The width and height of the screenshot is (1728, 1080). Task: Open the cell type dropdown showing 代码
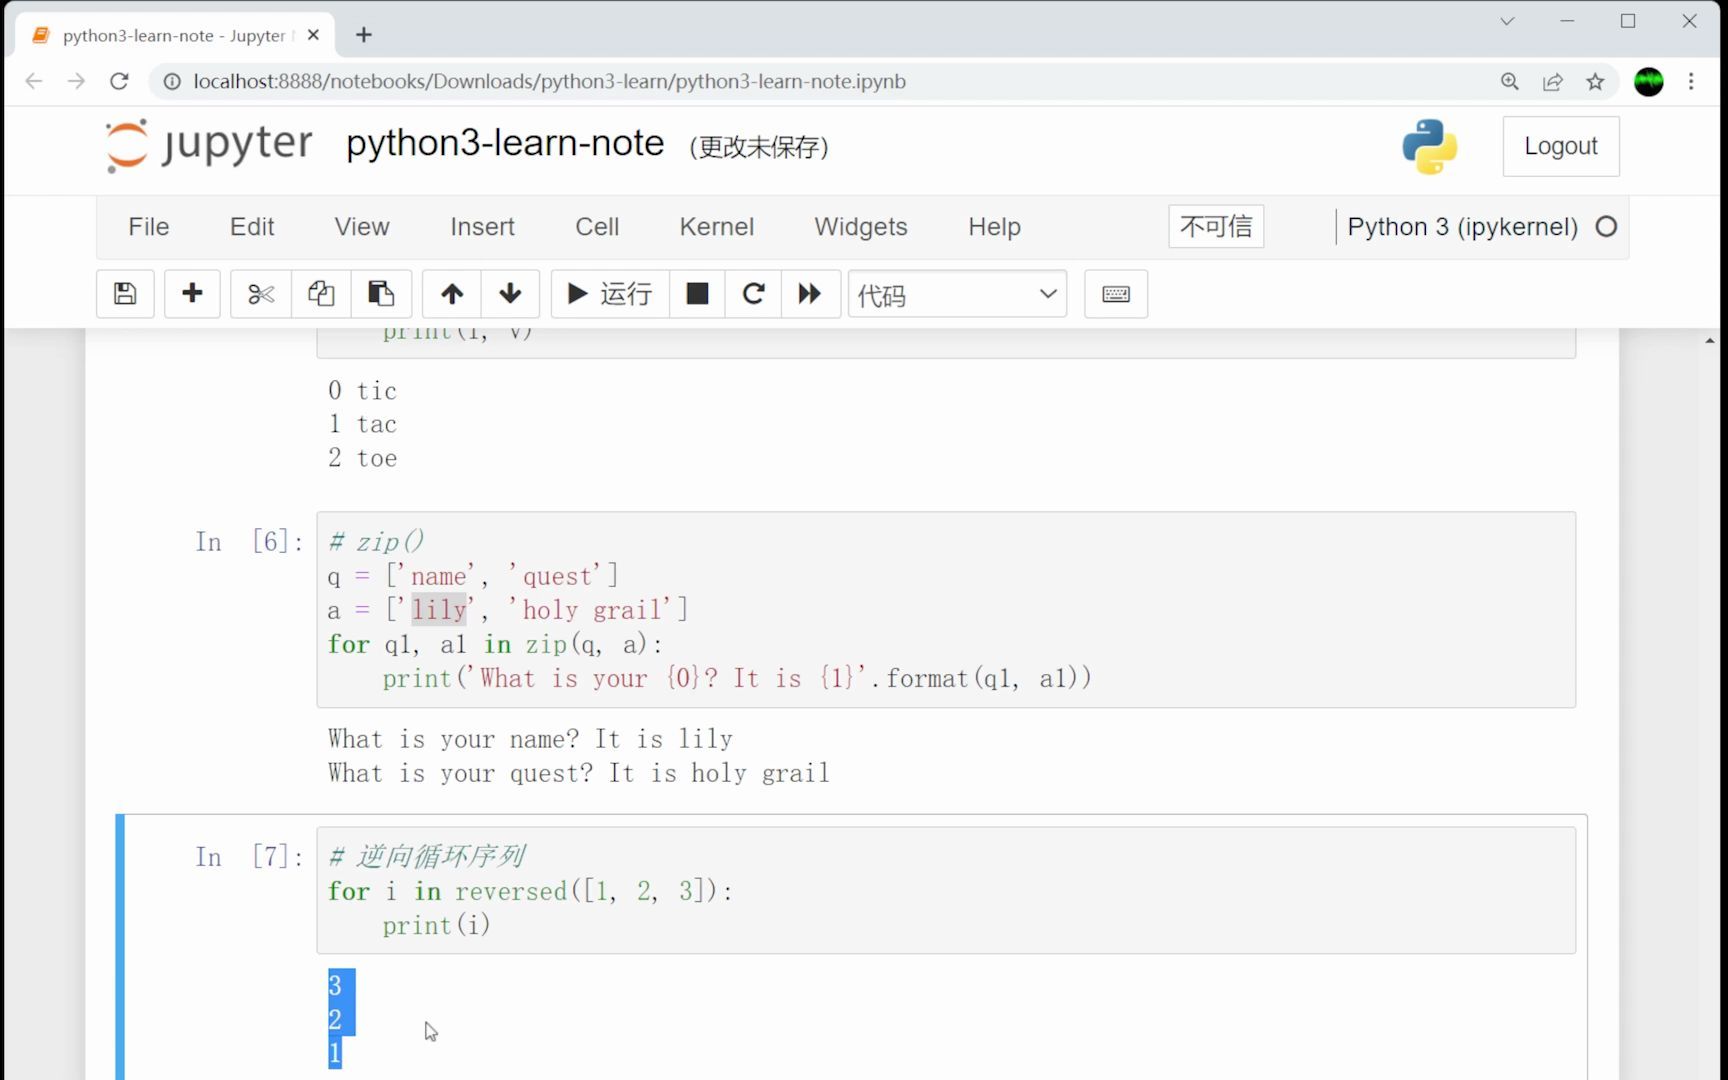click(956, 294)
